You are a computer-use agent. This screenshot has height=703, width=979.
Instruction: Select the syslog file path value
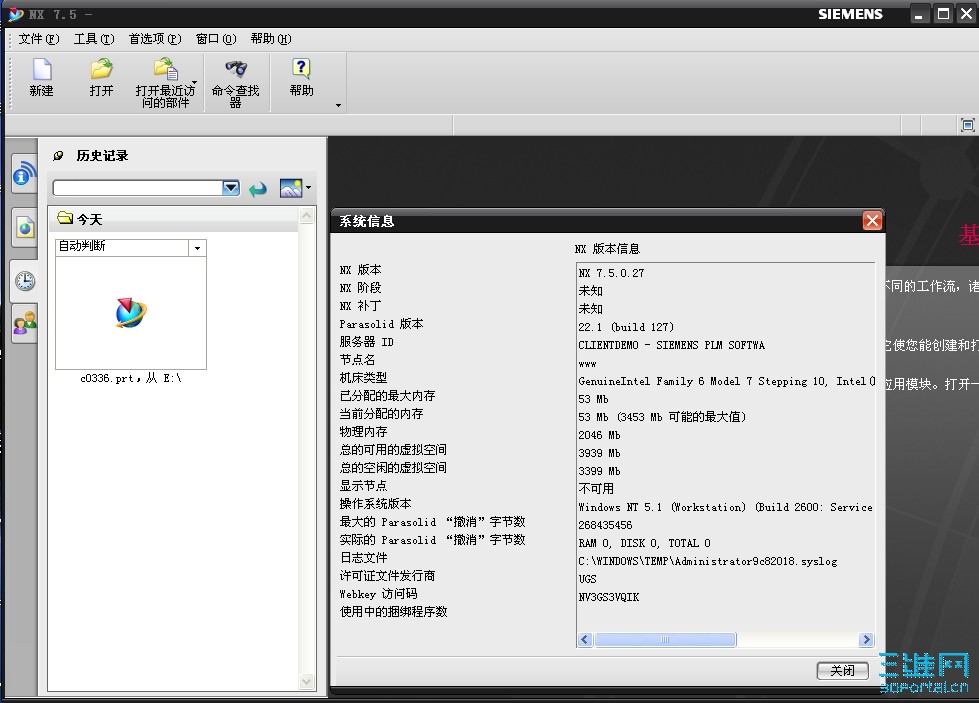pos(707,561)
